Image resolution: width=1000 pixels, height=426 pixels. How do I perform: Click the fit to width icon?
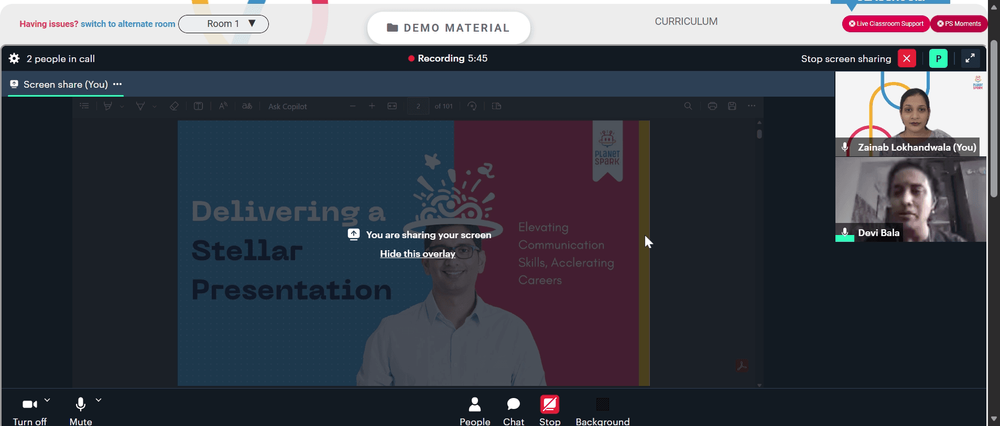[x=392, y=106]
